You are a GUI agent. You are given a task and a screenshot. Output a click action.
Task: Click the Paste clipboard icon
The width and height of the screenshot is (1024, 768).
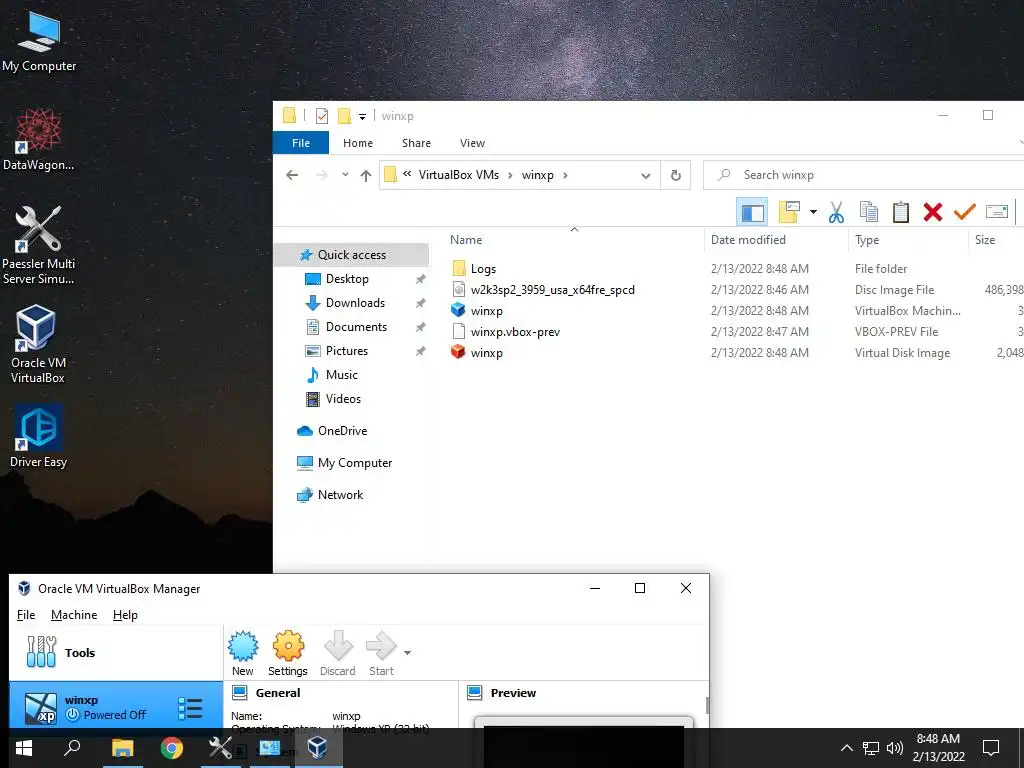coord(901,212)
